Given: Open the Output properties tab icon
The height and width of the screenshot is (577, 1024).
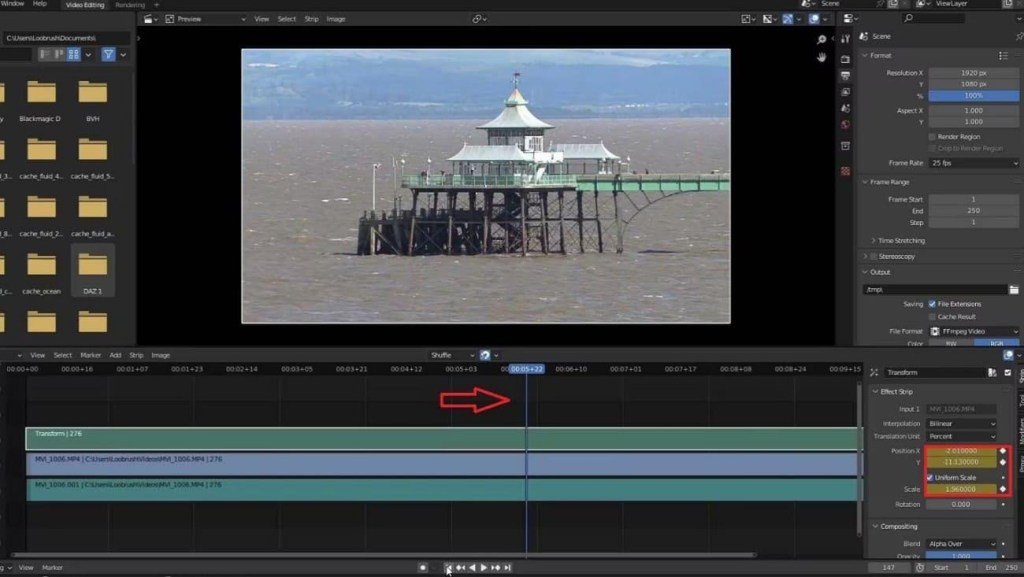Looking at the screenshot, I should [x=845, y=76].
